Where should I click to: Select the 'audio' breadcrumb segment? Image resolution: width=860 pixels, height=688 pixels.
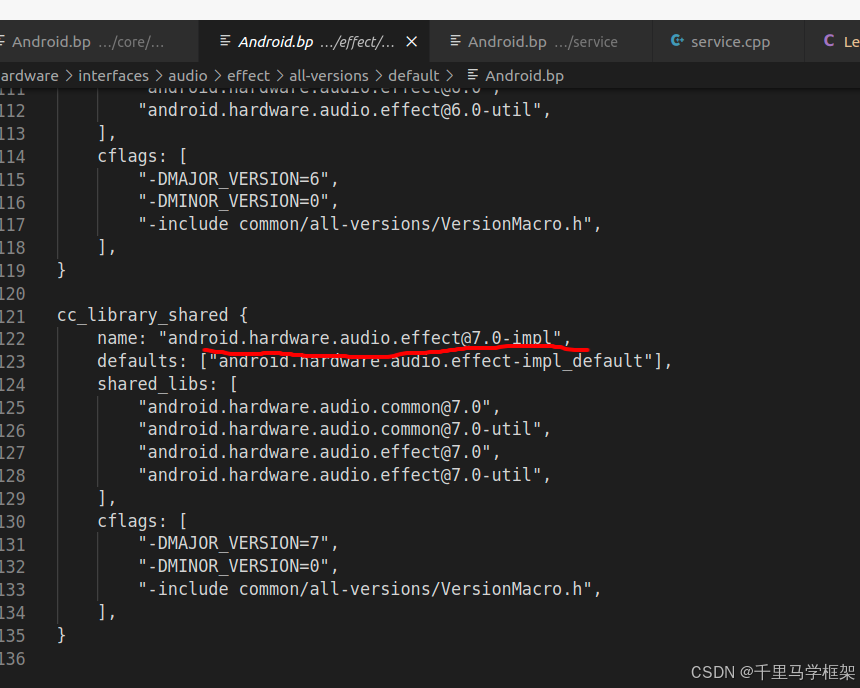pos(188,76)
